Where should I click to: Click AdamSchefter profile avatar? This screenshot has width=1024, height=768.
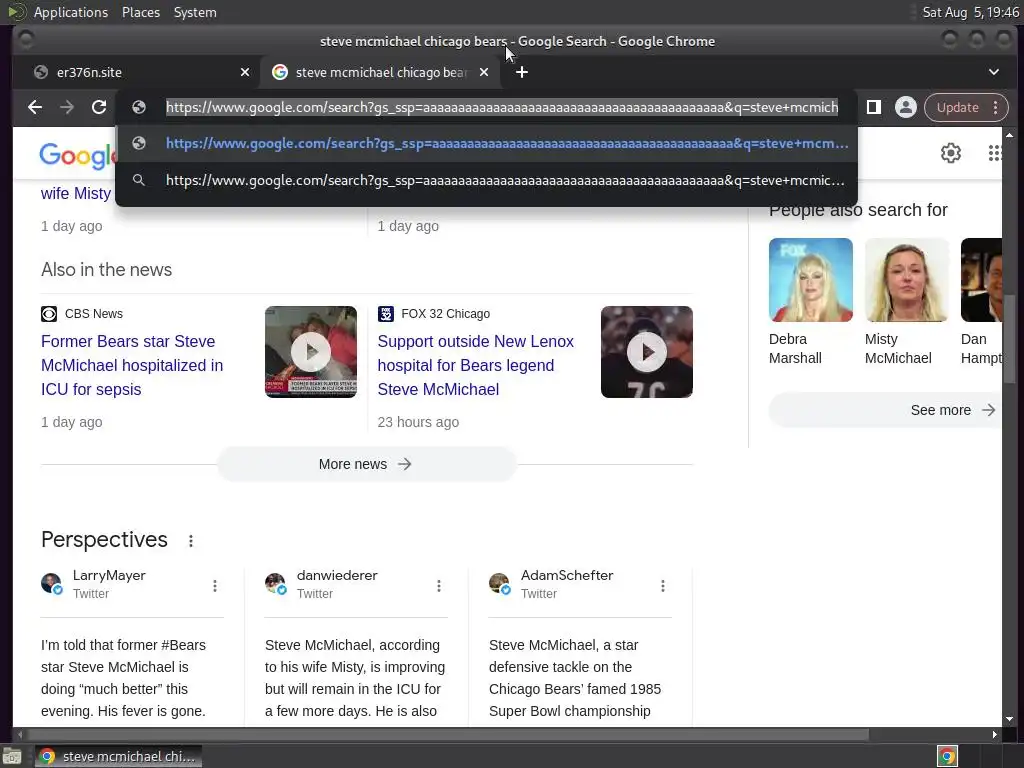(499, 583)
